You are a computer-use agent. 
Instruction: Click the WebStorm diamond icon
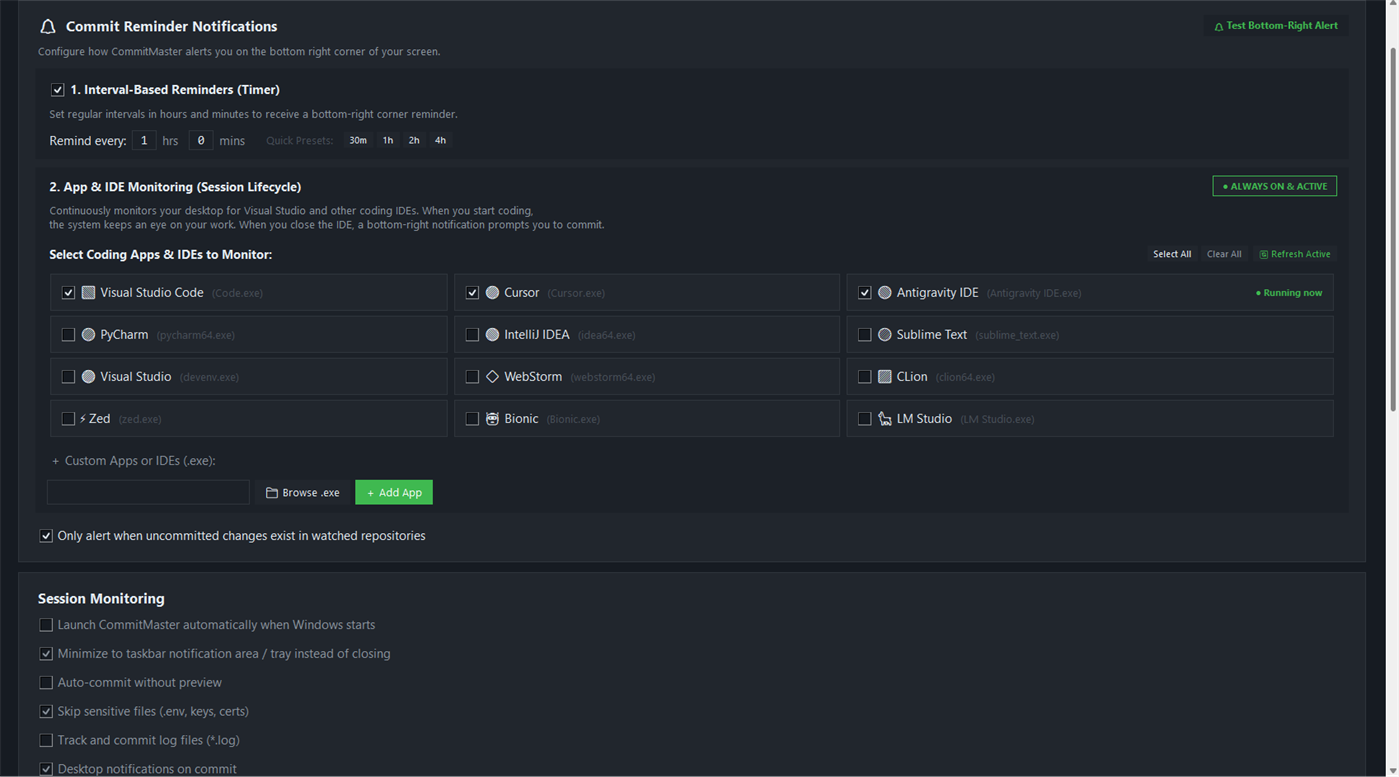(x=492, y=377)
